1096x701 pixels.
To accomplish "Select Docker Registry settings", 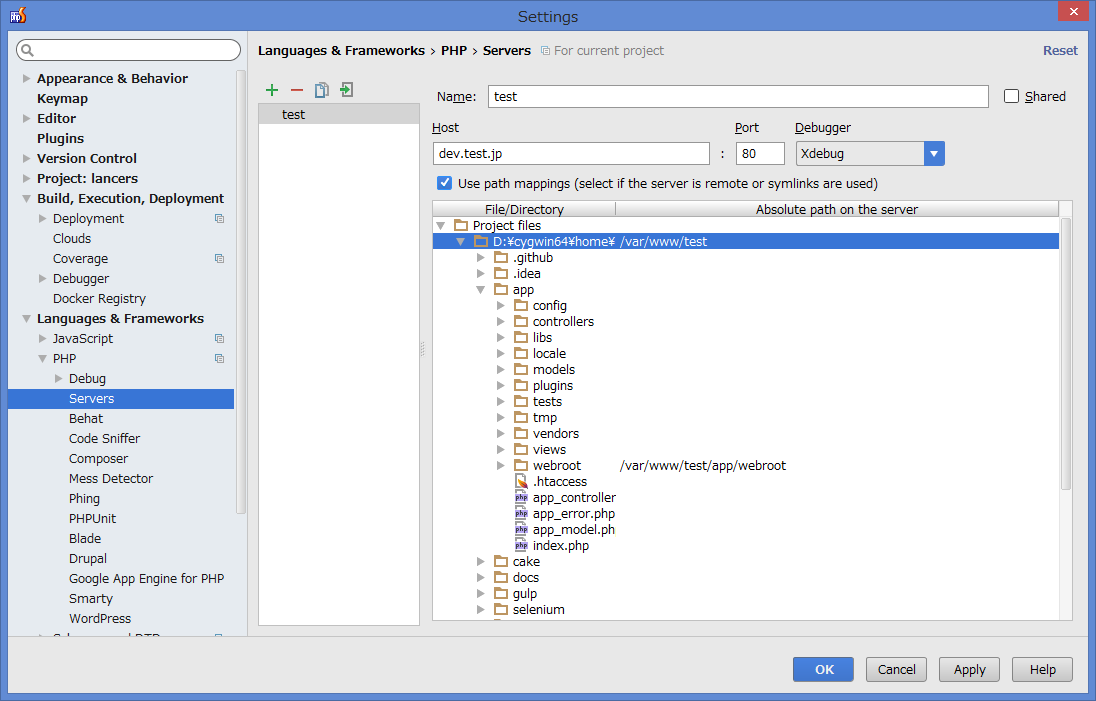I will (x=99, y=298).
